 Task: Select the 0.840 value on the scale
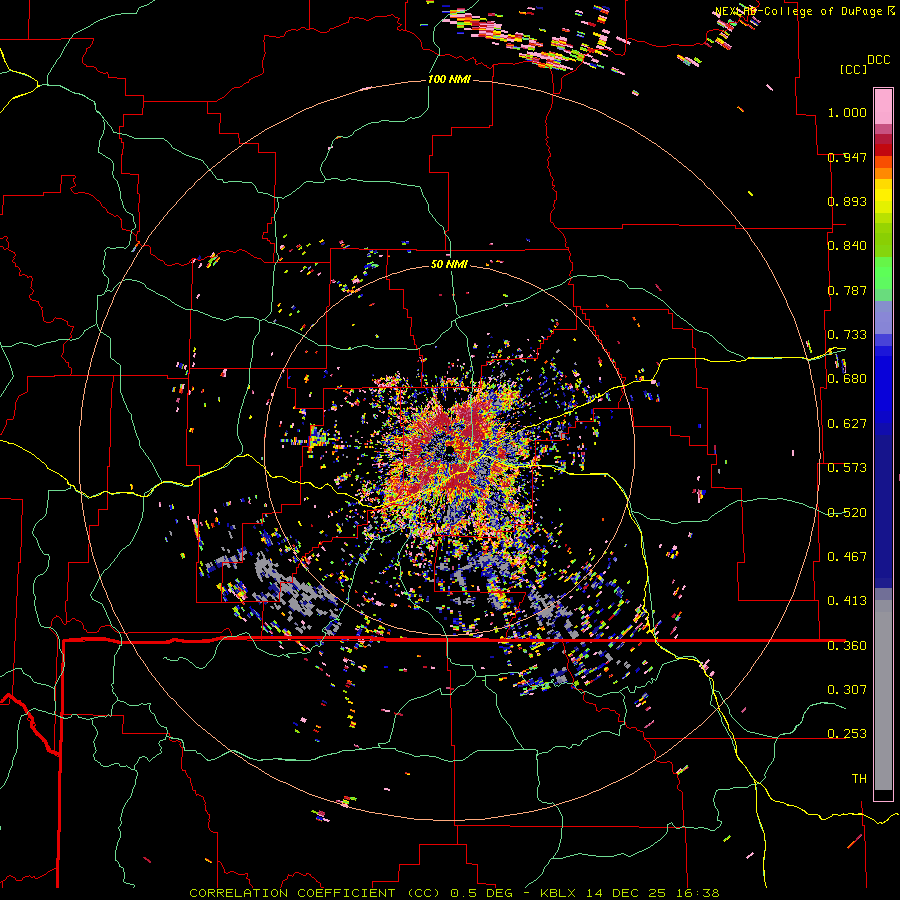click(x=847, y=246)
